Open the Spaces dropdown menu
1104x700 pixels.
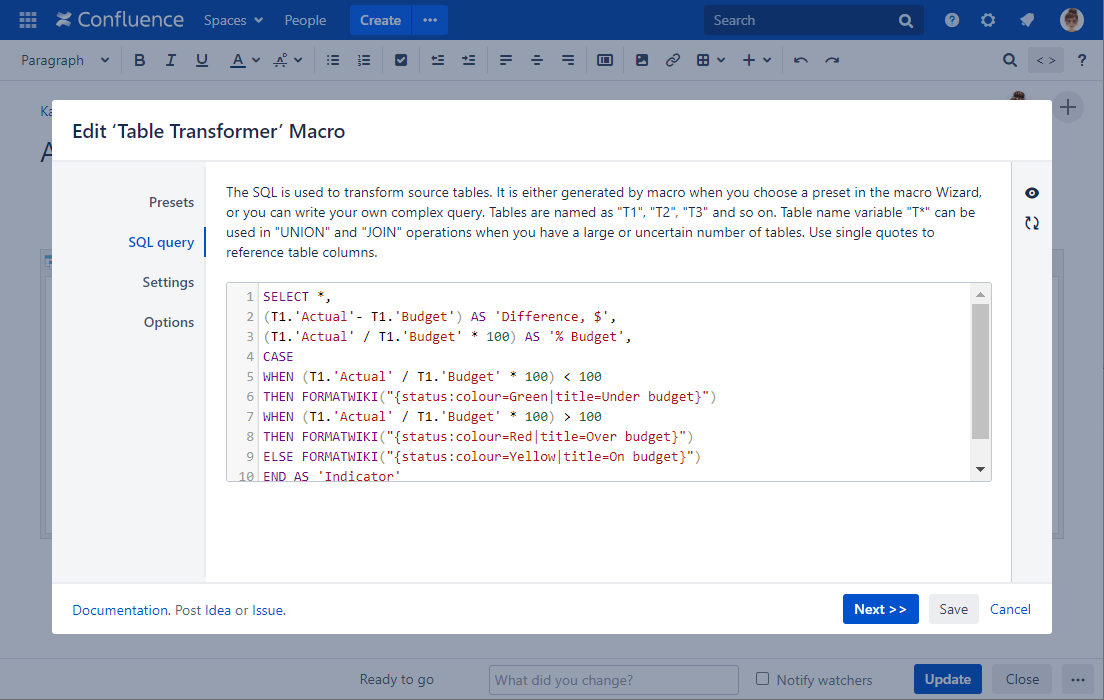click(233, 20)
